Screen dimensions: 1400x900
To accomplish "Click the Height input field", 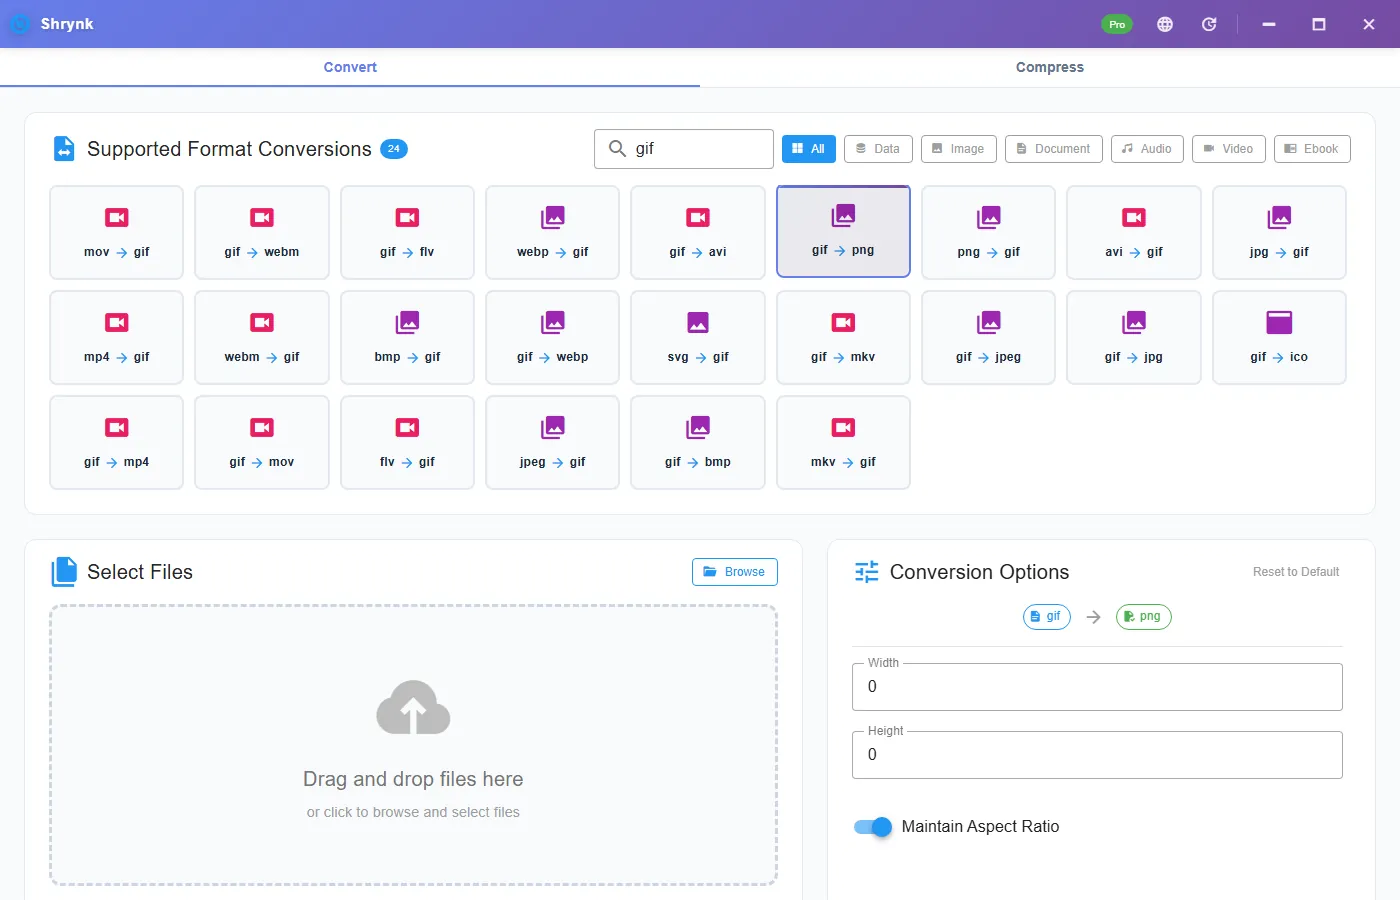I will (x=1097, y=755).
